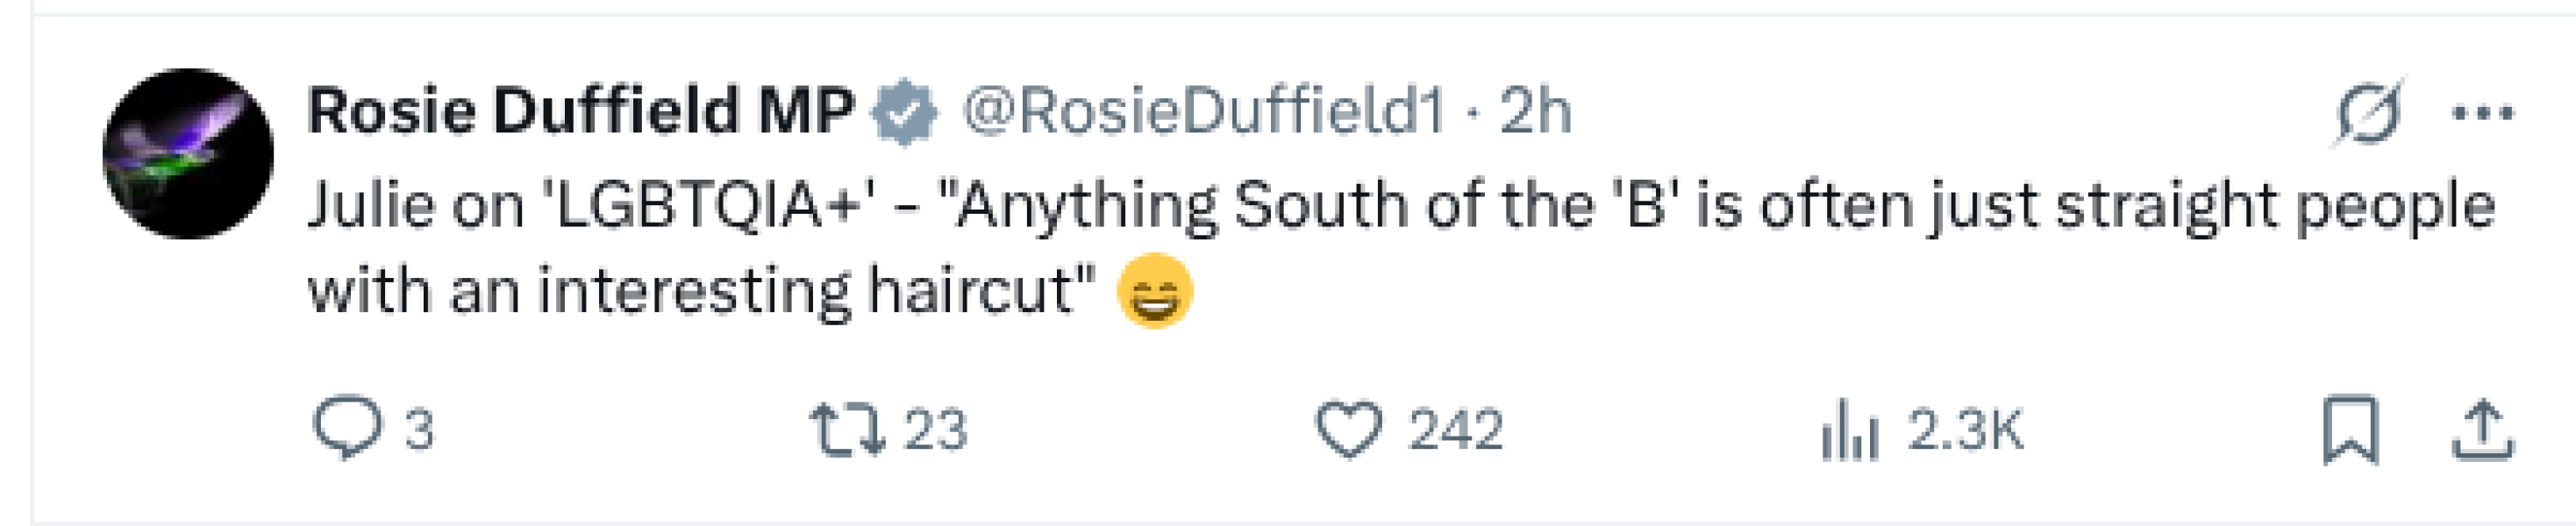Bookmark the tweet with the bookmark icon

[2350, 431]
